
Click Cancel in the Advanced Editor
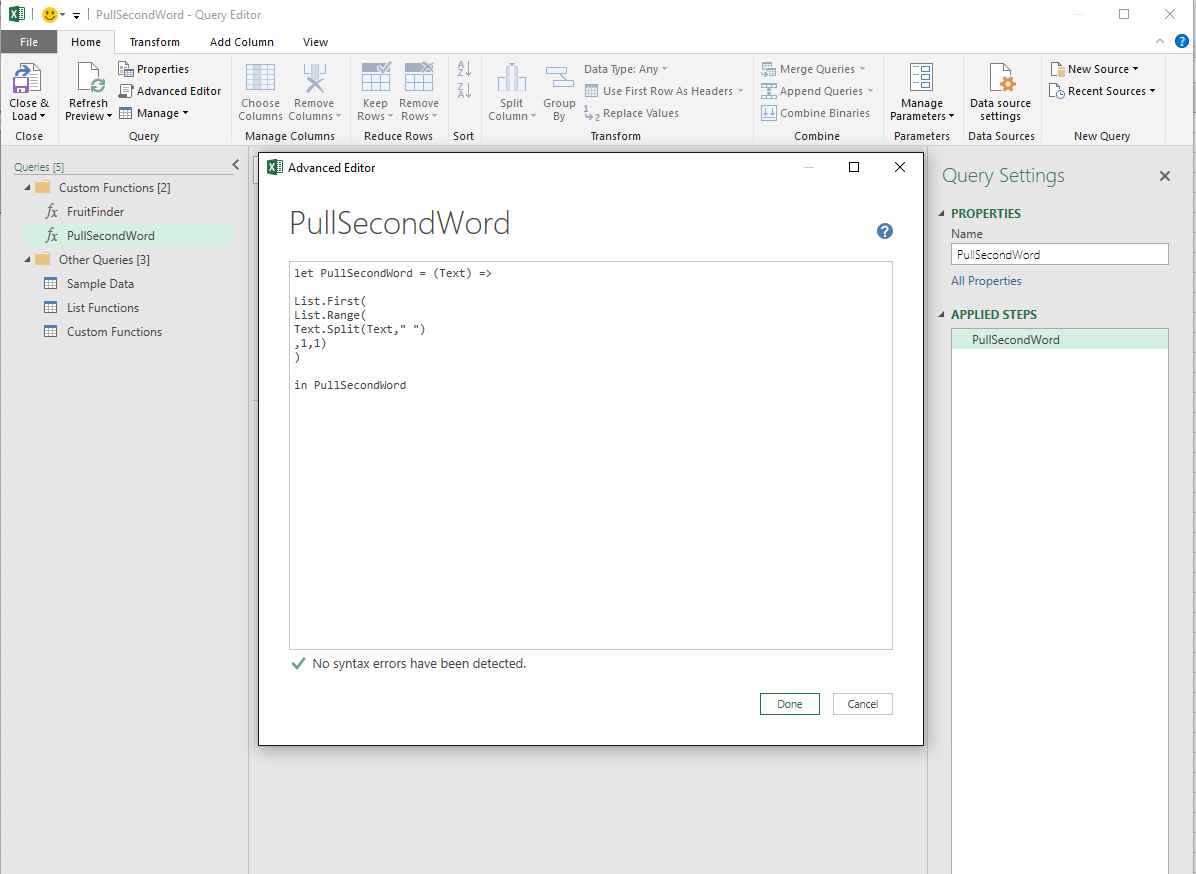pos(863,704)
